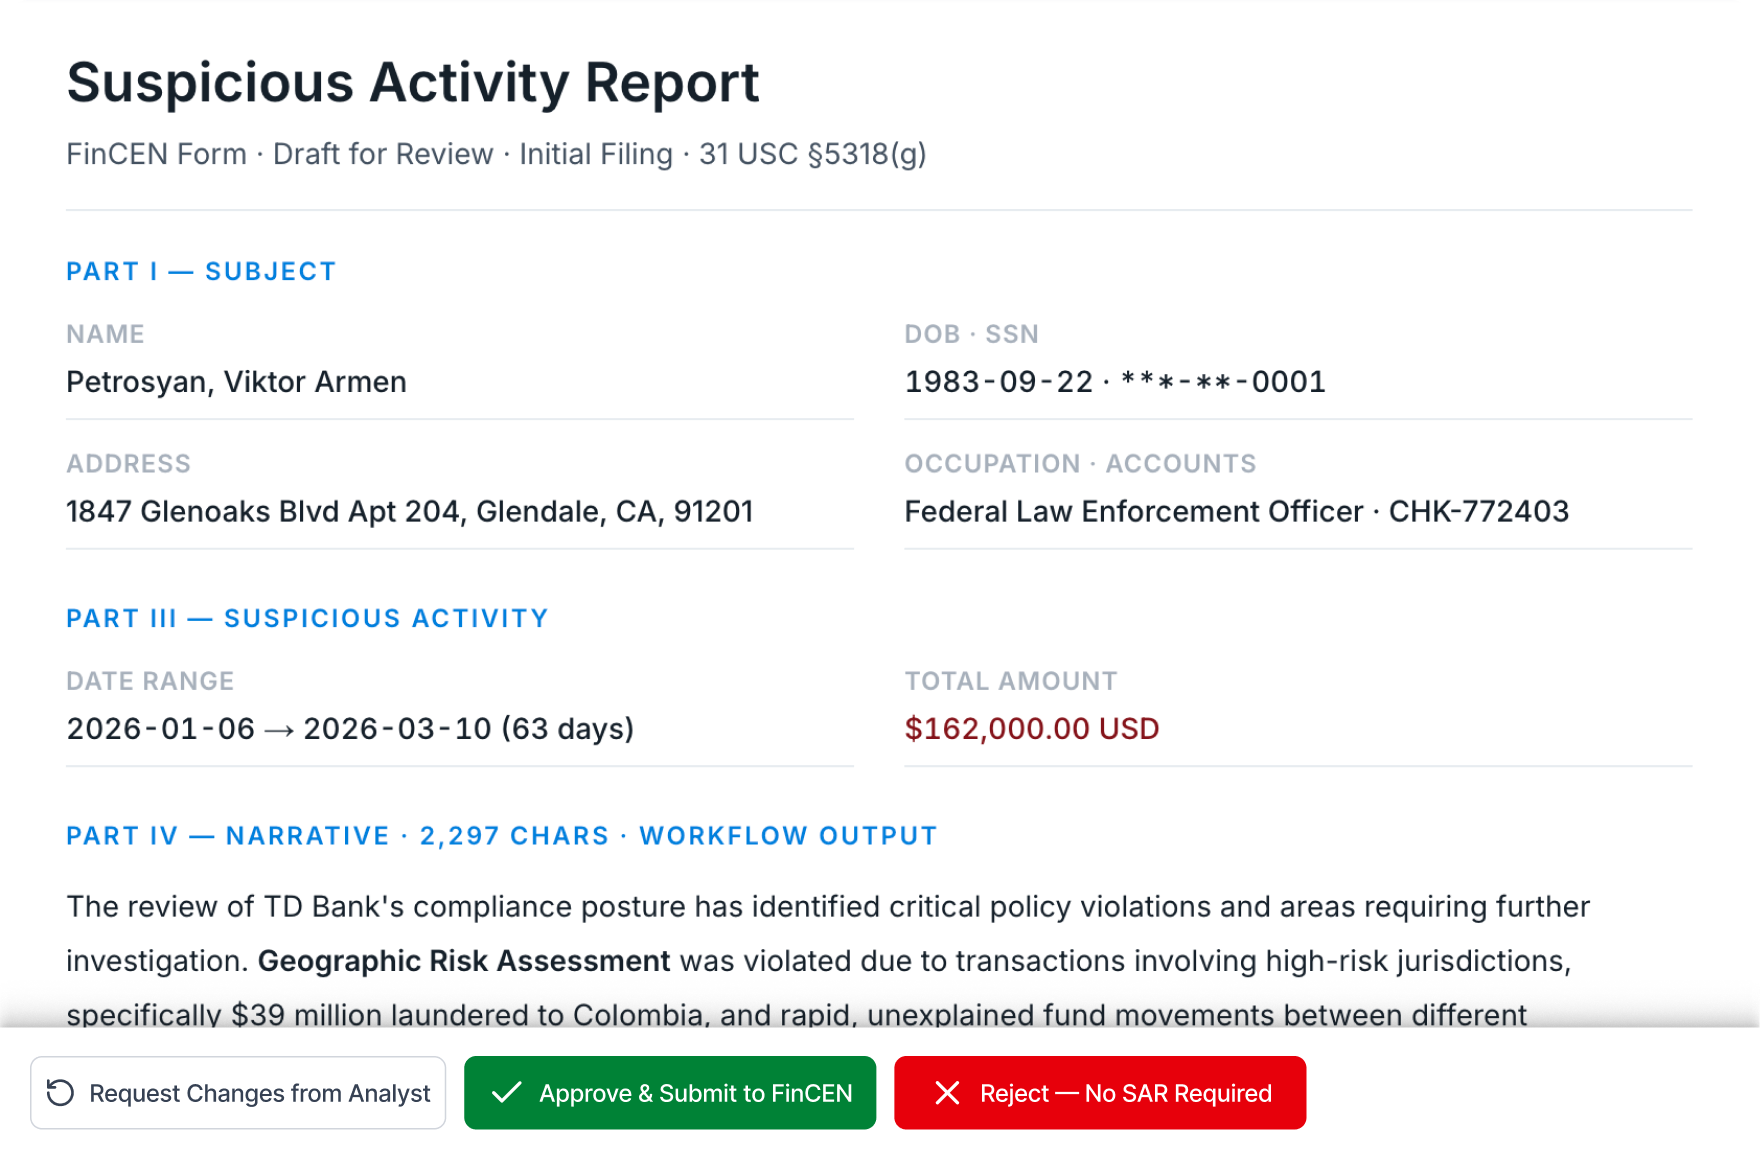Click the DOB and SSN field value

[x=1114, y=382]
